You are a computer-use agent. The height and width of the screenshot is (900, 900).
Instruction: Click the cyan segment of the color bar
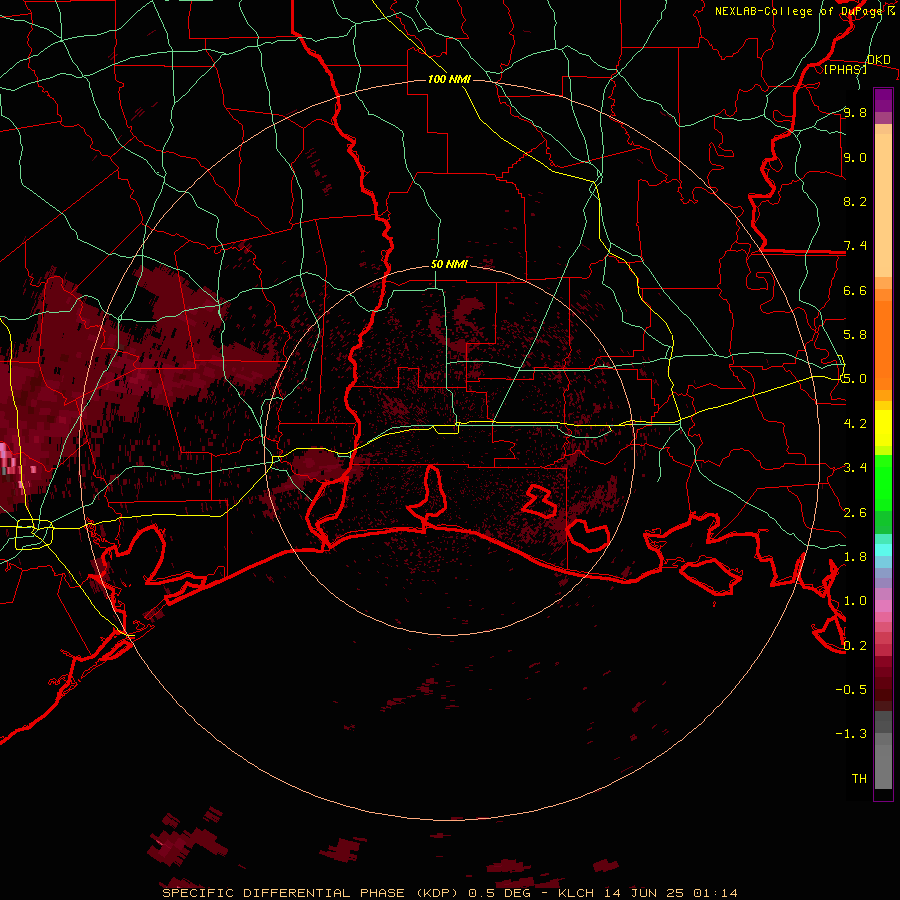click(883, 550)
